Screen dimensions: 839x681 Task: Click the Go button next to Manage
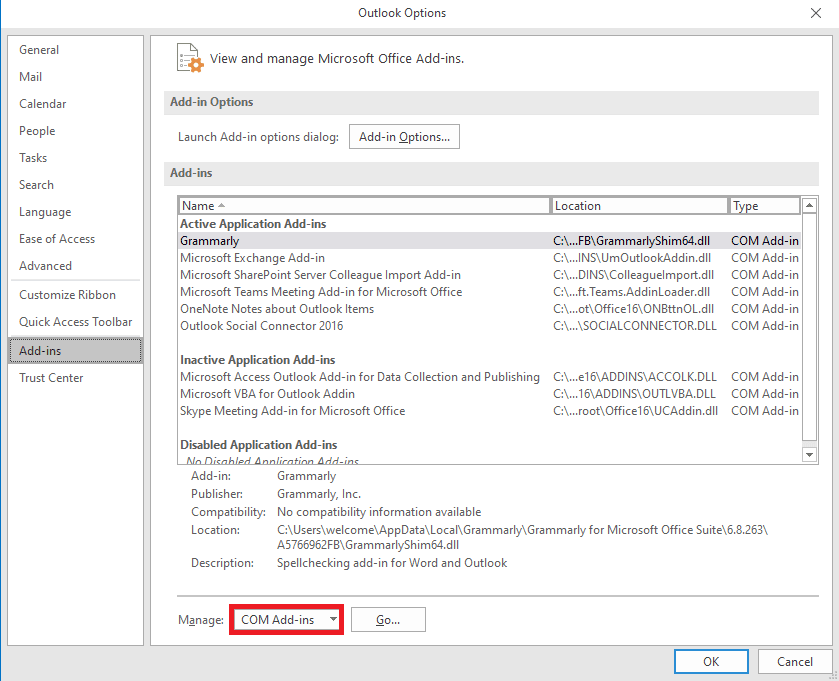(388, 619)
